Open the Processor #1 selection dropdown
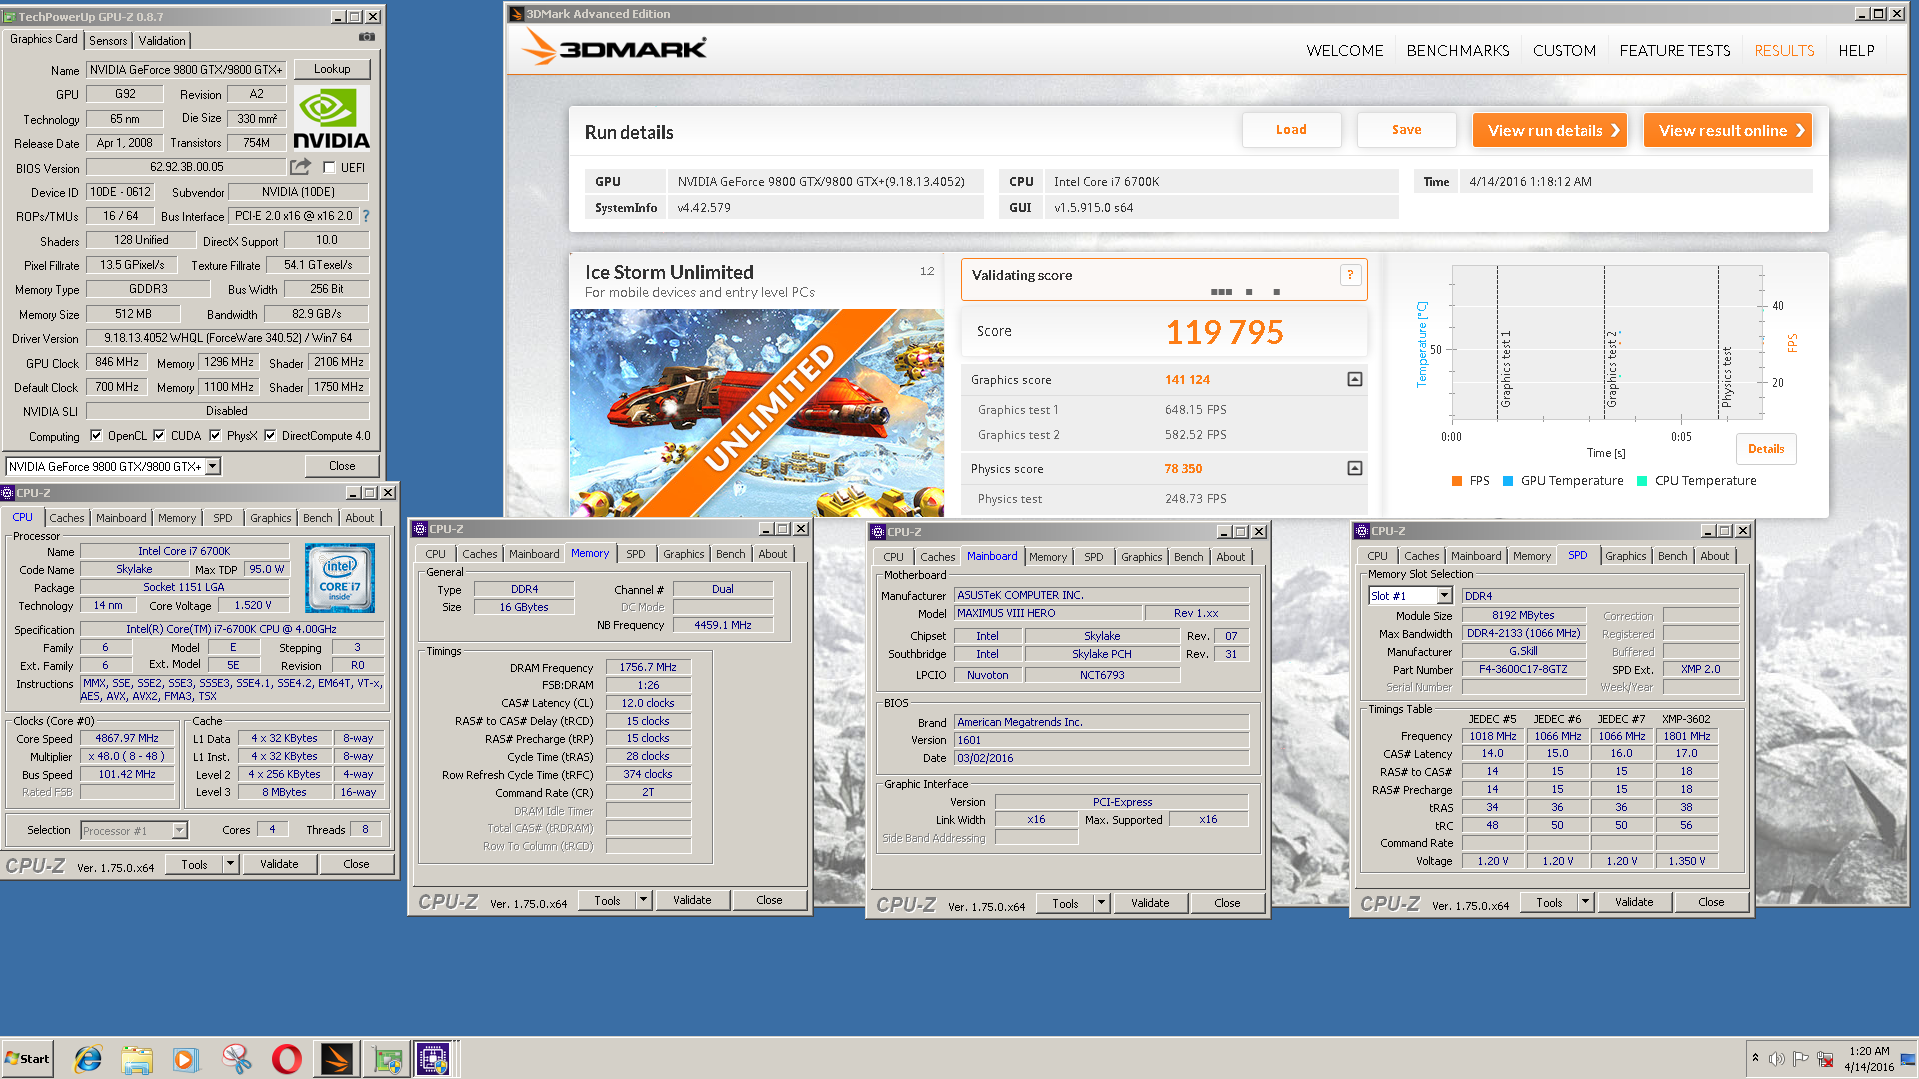1919x1079 pixels. tap(179, 830)
